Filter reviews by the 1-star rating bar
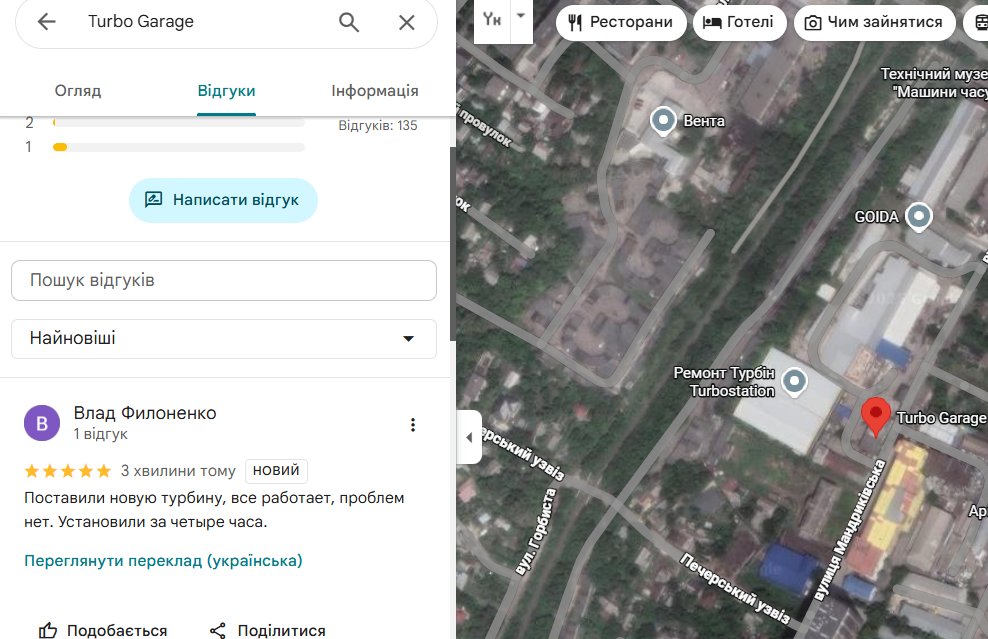 (x=179, y=147)
